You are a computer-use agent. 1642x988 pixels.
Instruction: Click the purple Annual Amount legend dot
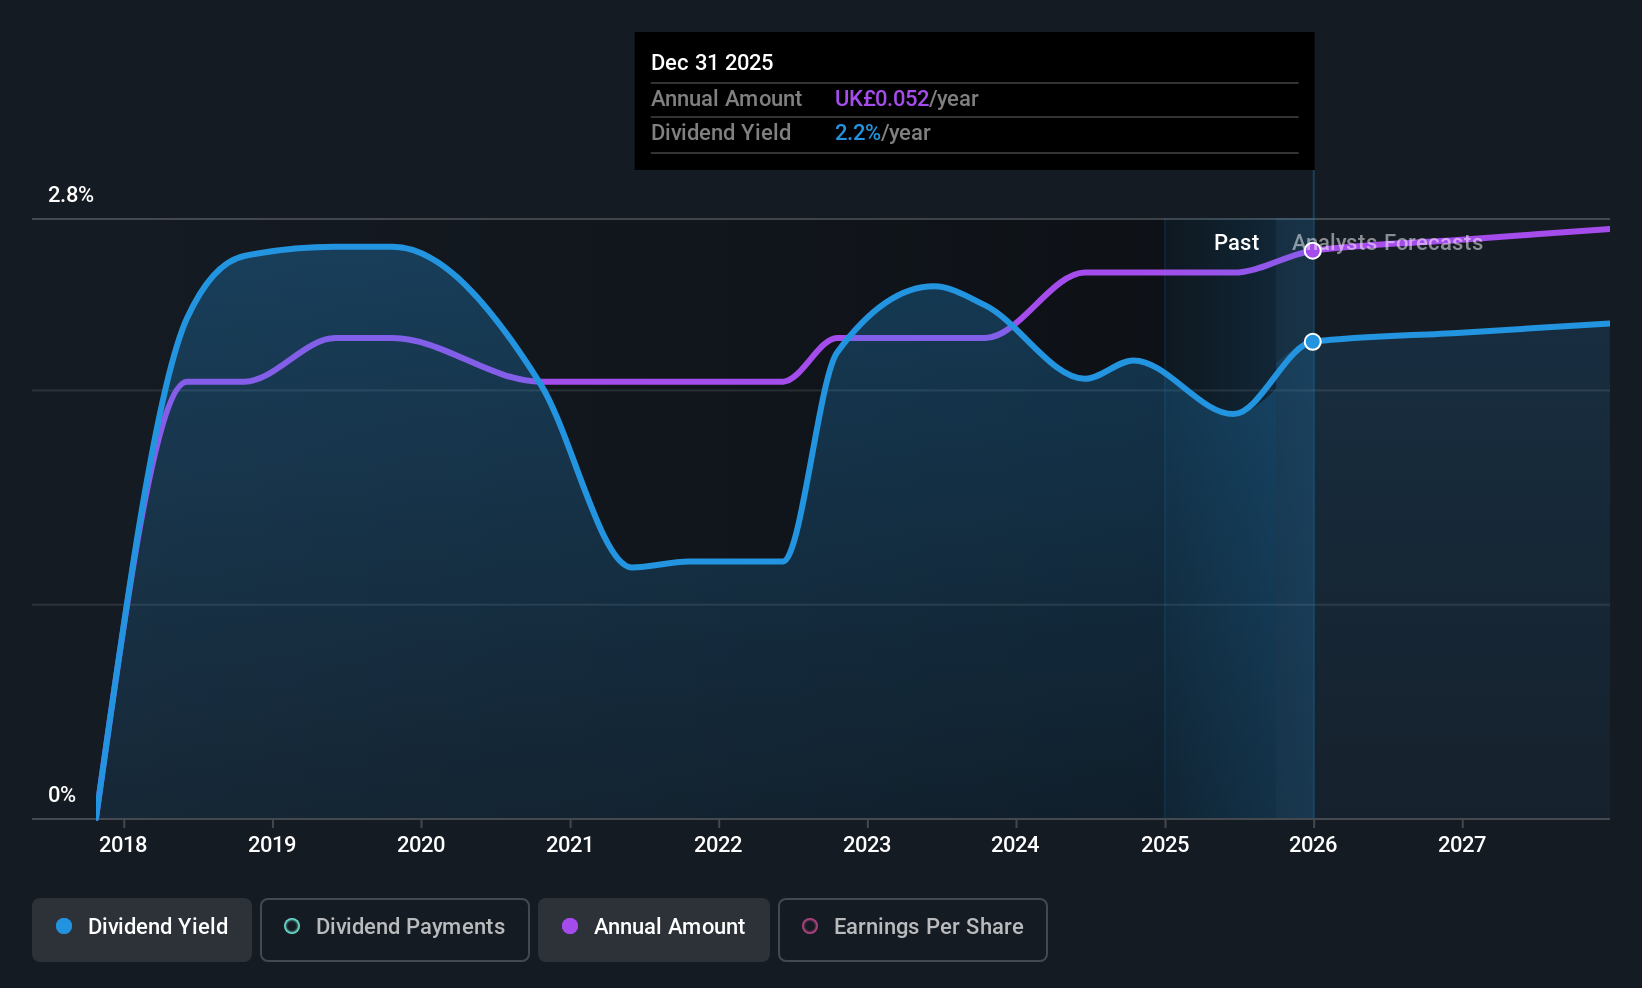tap(570, 926)
